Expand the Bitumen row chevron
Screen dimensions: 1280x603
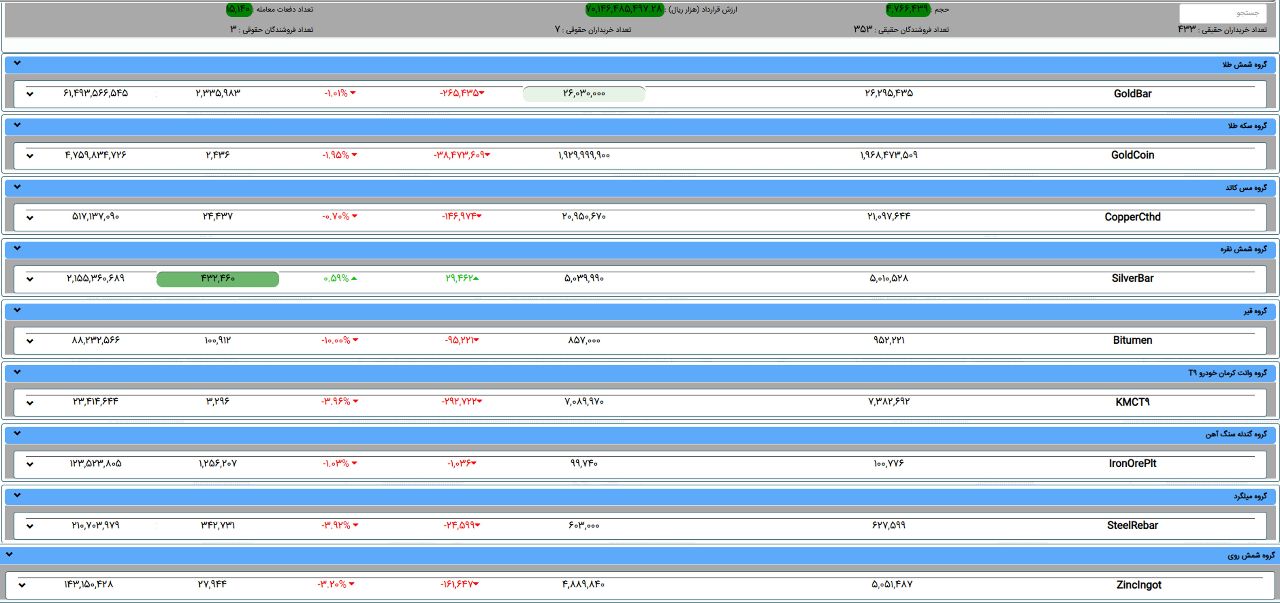(x=30, y=341)
